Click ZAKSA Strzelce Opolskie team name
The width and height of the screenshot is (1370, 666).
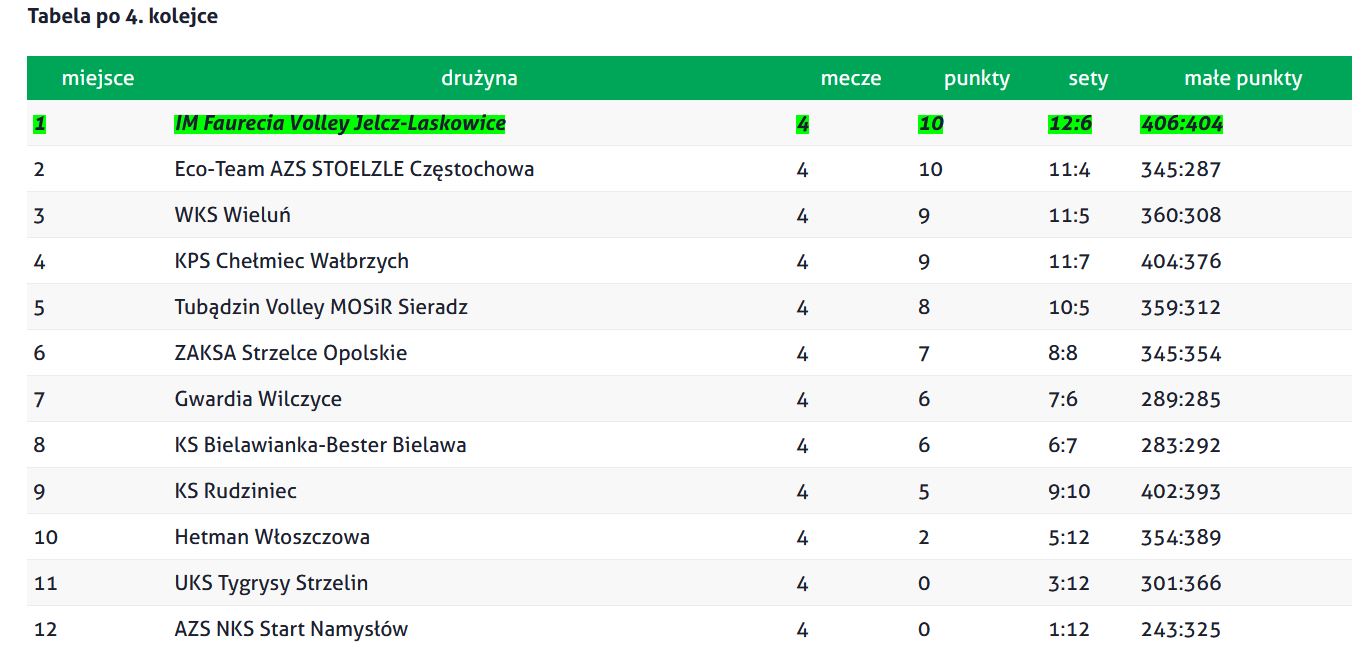pos(291,353)
